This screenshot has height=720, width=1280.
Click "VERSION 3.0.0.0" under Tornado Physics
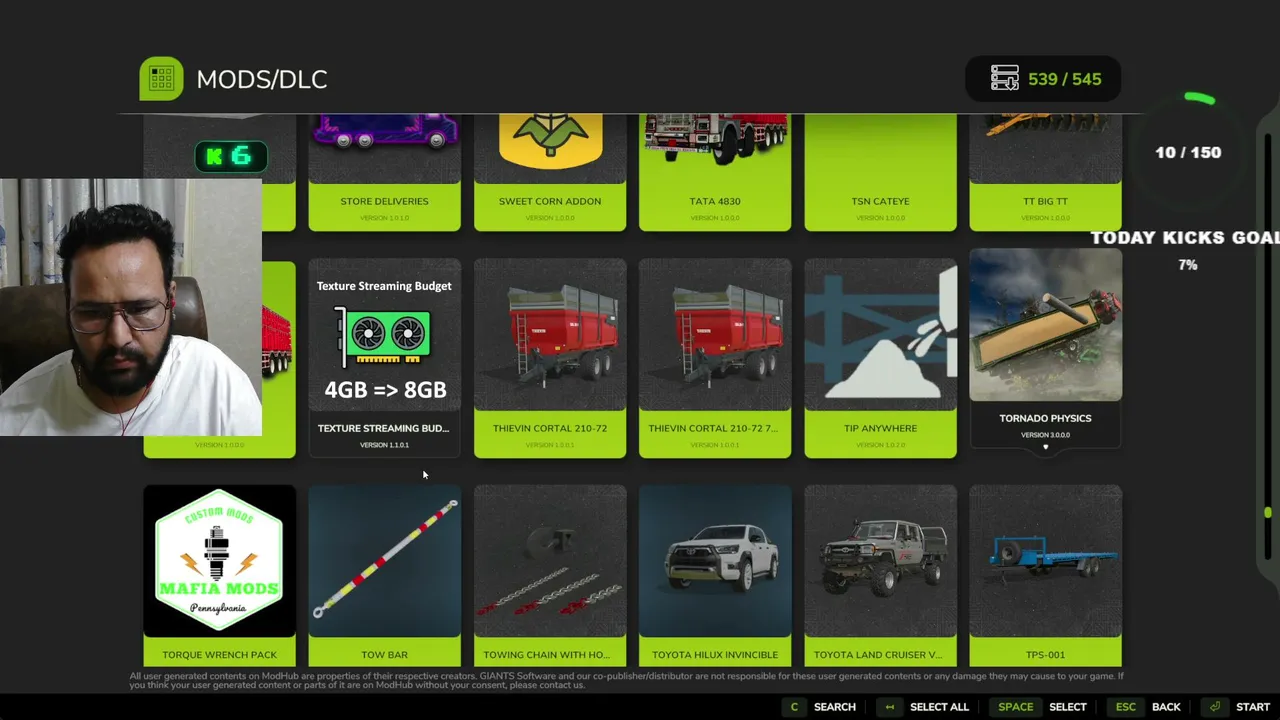pos(1045,435)
